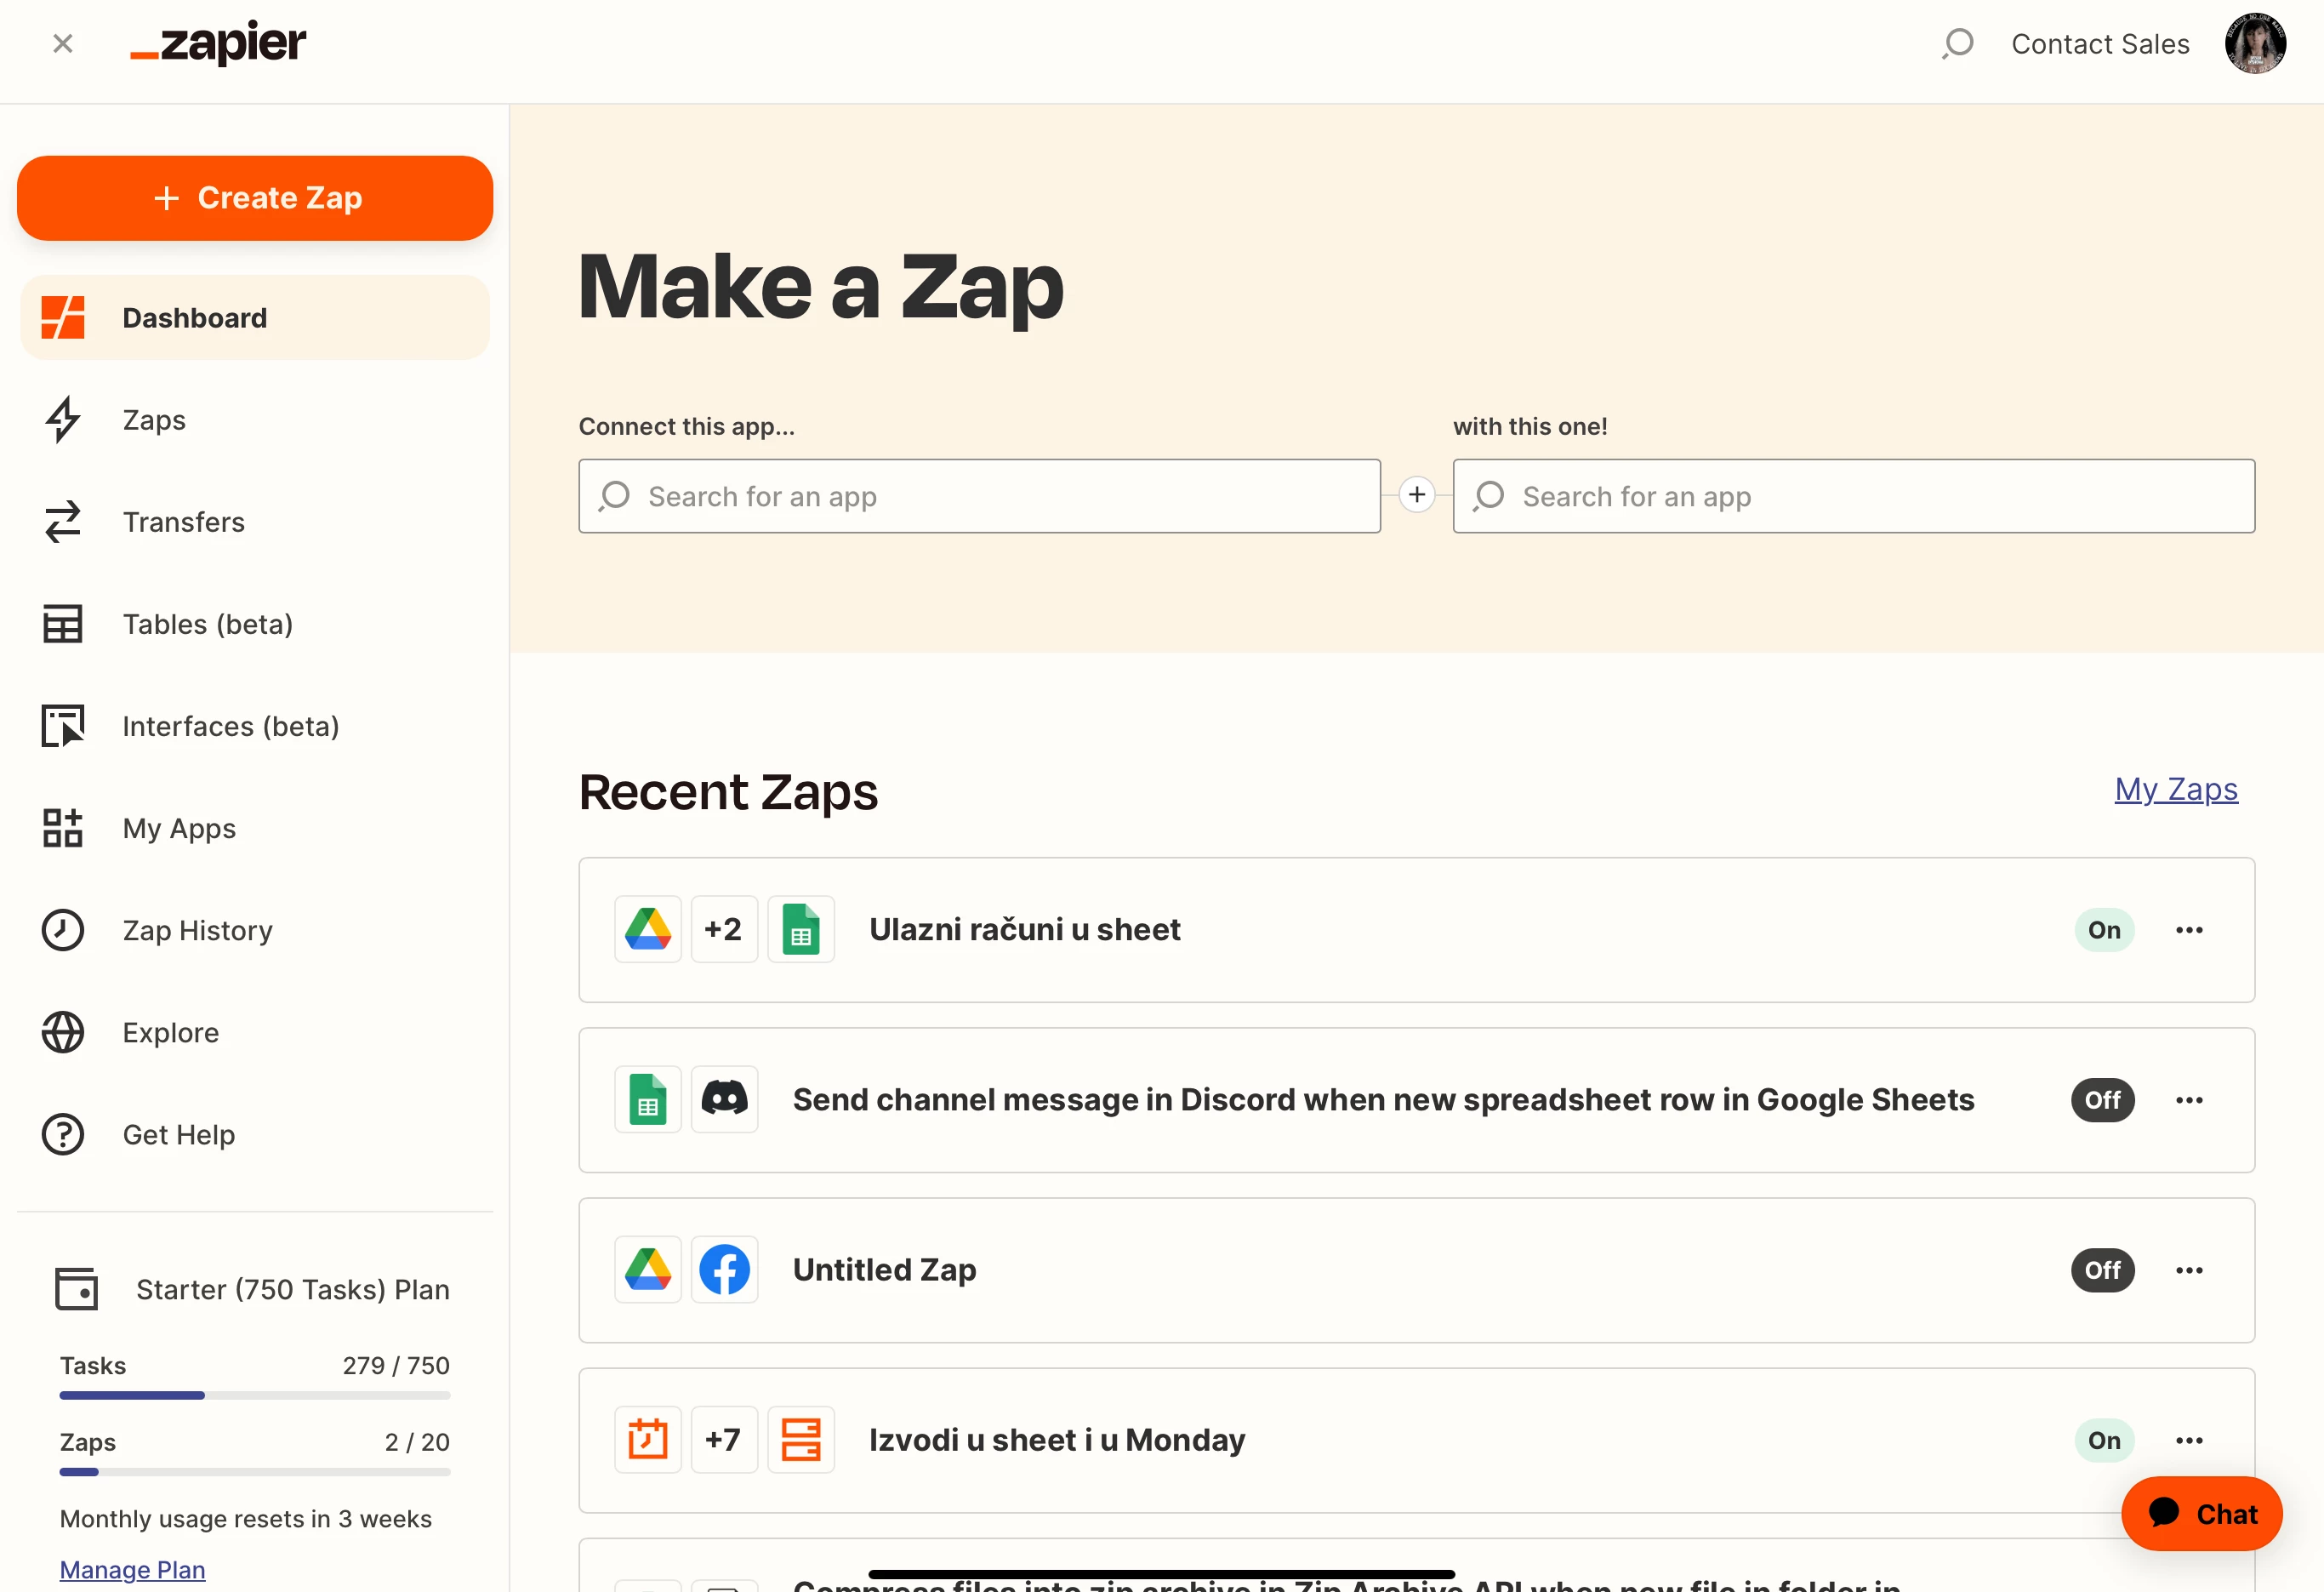Select Interfaces (beta) in sidebar

pyautogui.click(x=230, y=726)
